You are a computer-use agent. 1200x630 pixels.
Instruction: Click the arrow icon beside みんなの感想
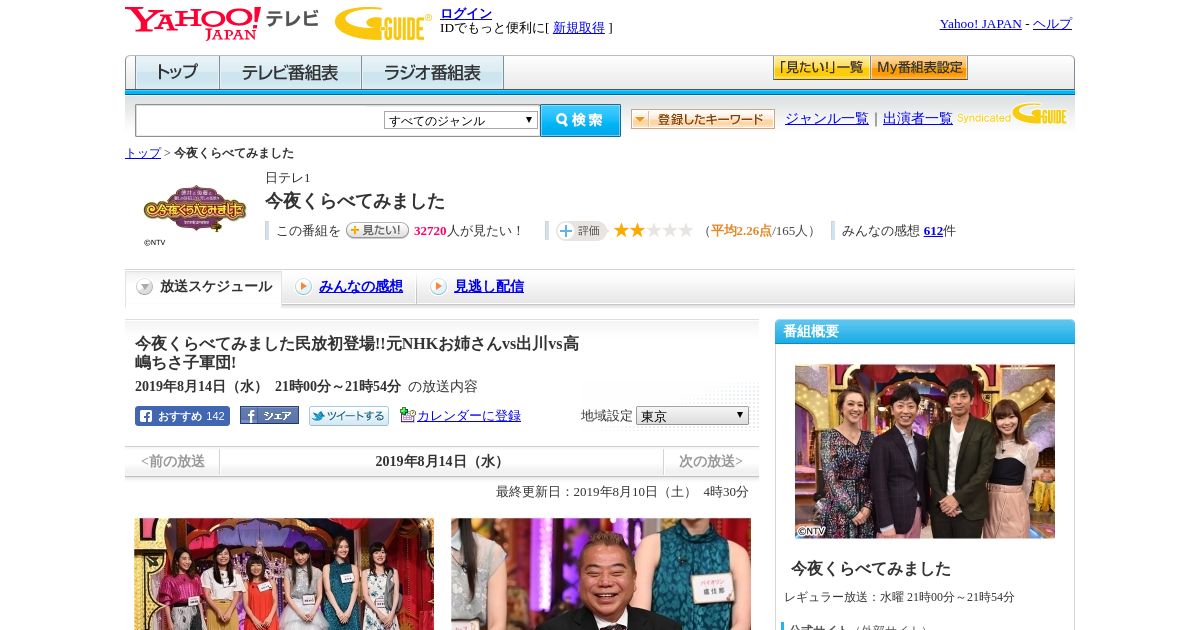point(303,287)
